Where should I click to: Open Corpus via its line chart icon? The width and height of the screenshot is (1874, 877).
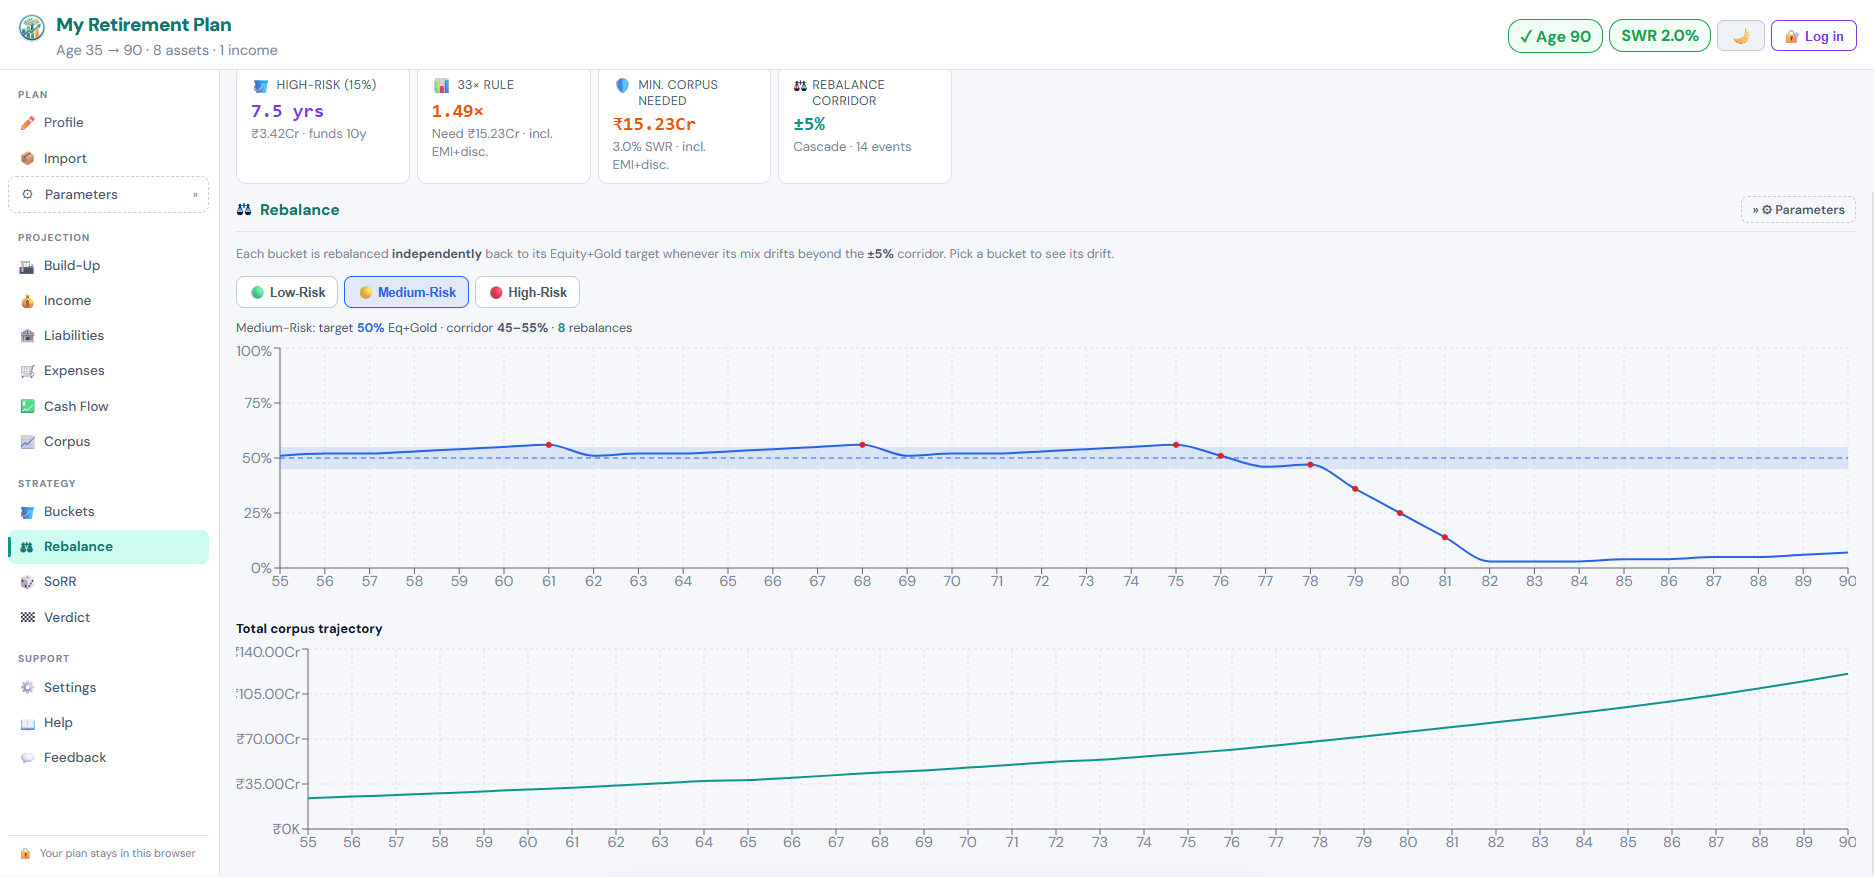[x=28, y=442]
